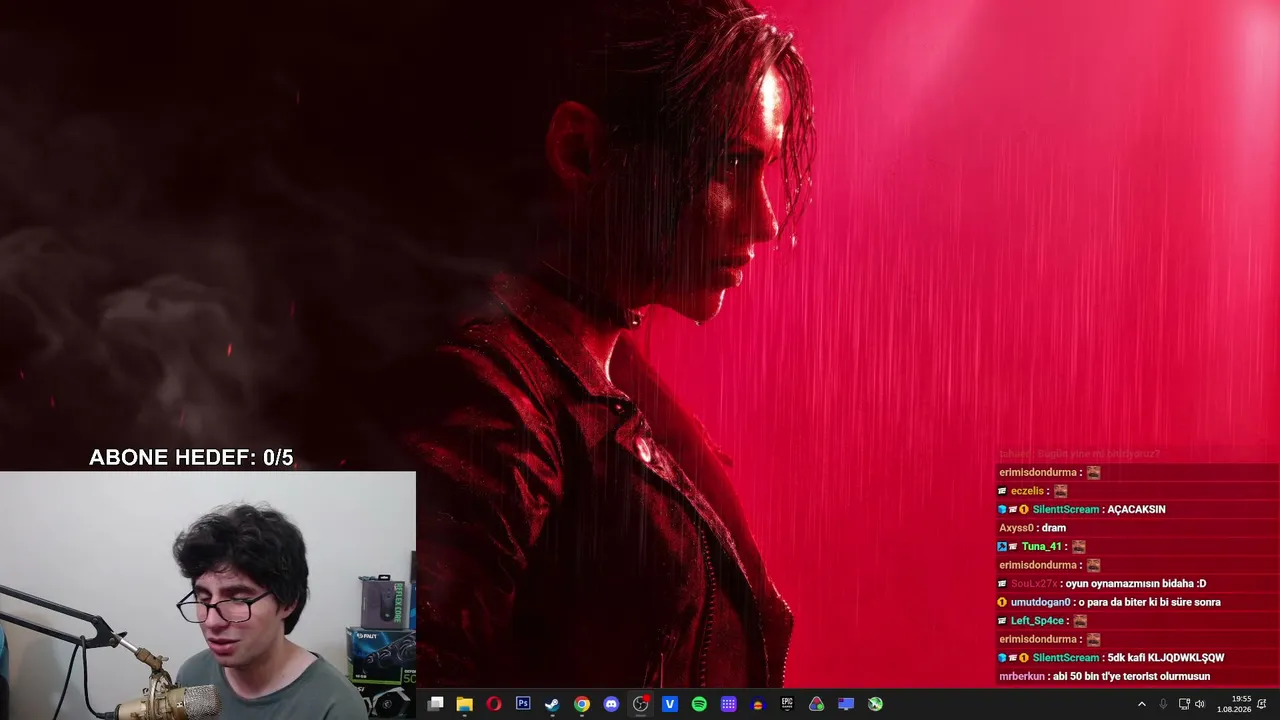This screenshot has height=720, width=1280.
Task: Open the volume control in the tray
Action: tap(1200, 704)
